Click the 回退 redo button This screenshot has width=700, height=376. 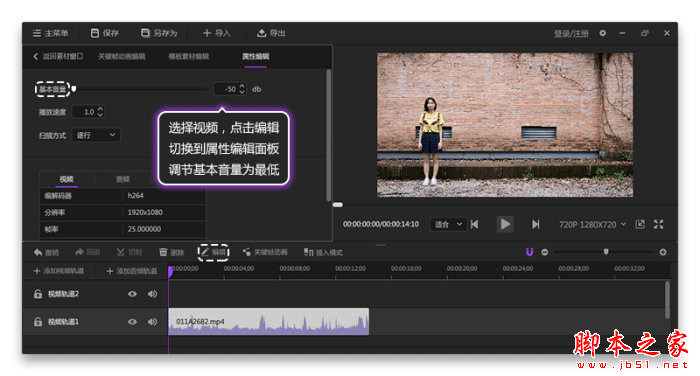(88, 252)
